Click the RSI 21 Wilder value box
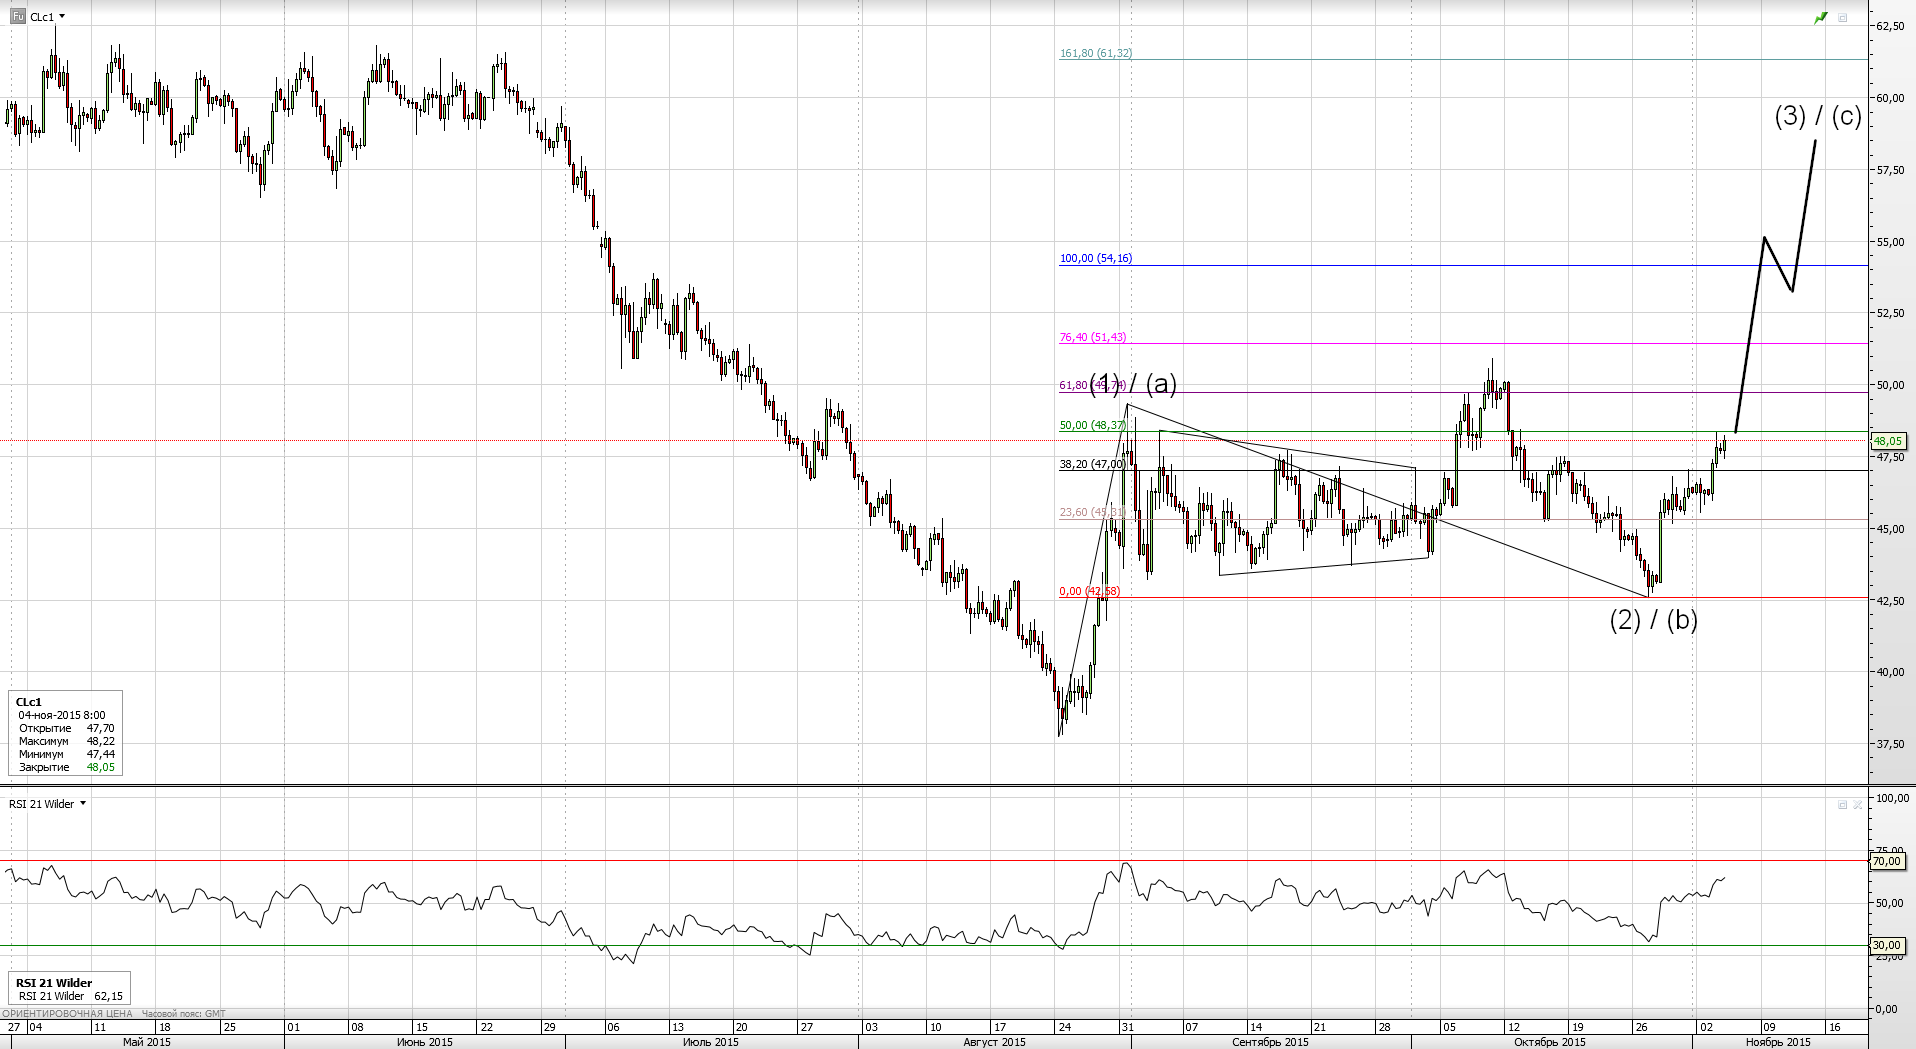This screenshot has height=1049, width=1916. (x=69, y=989)
